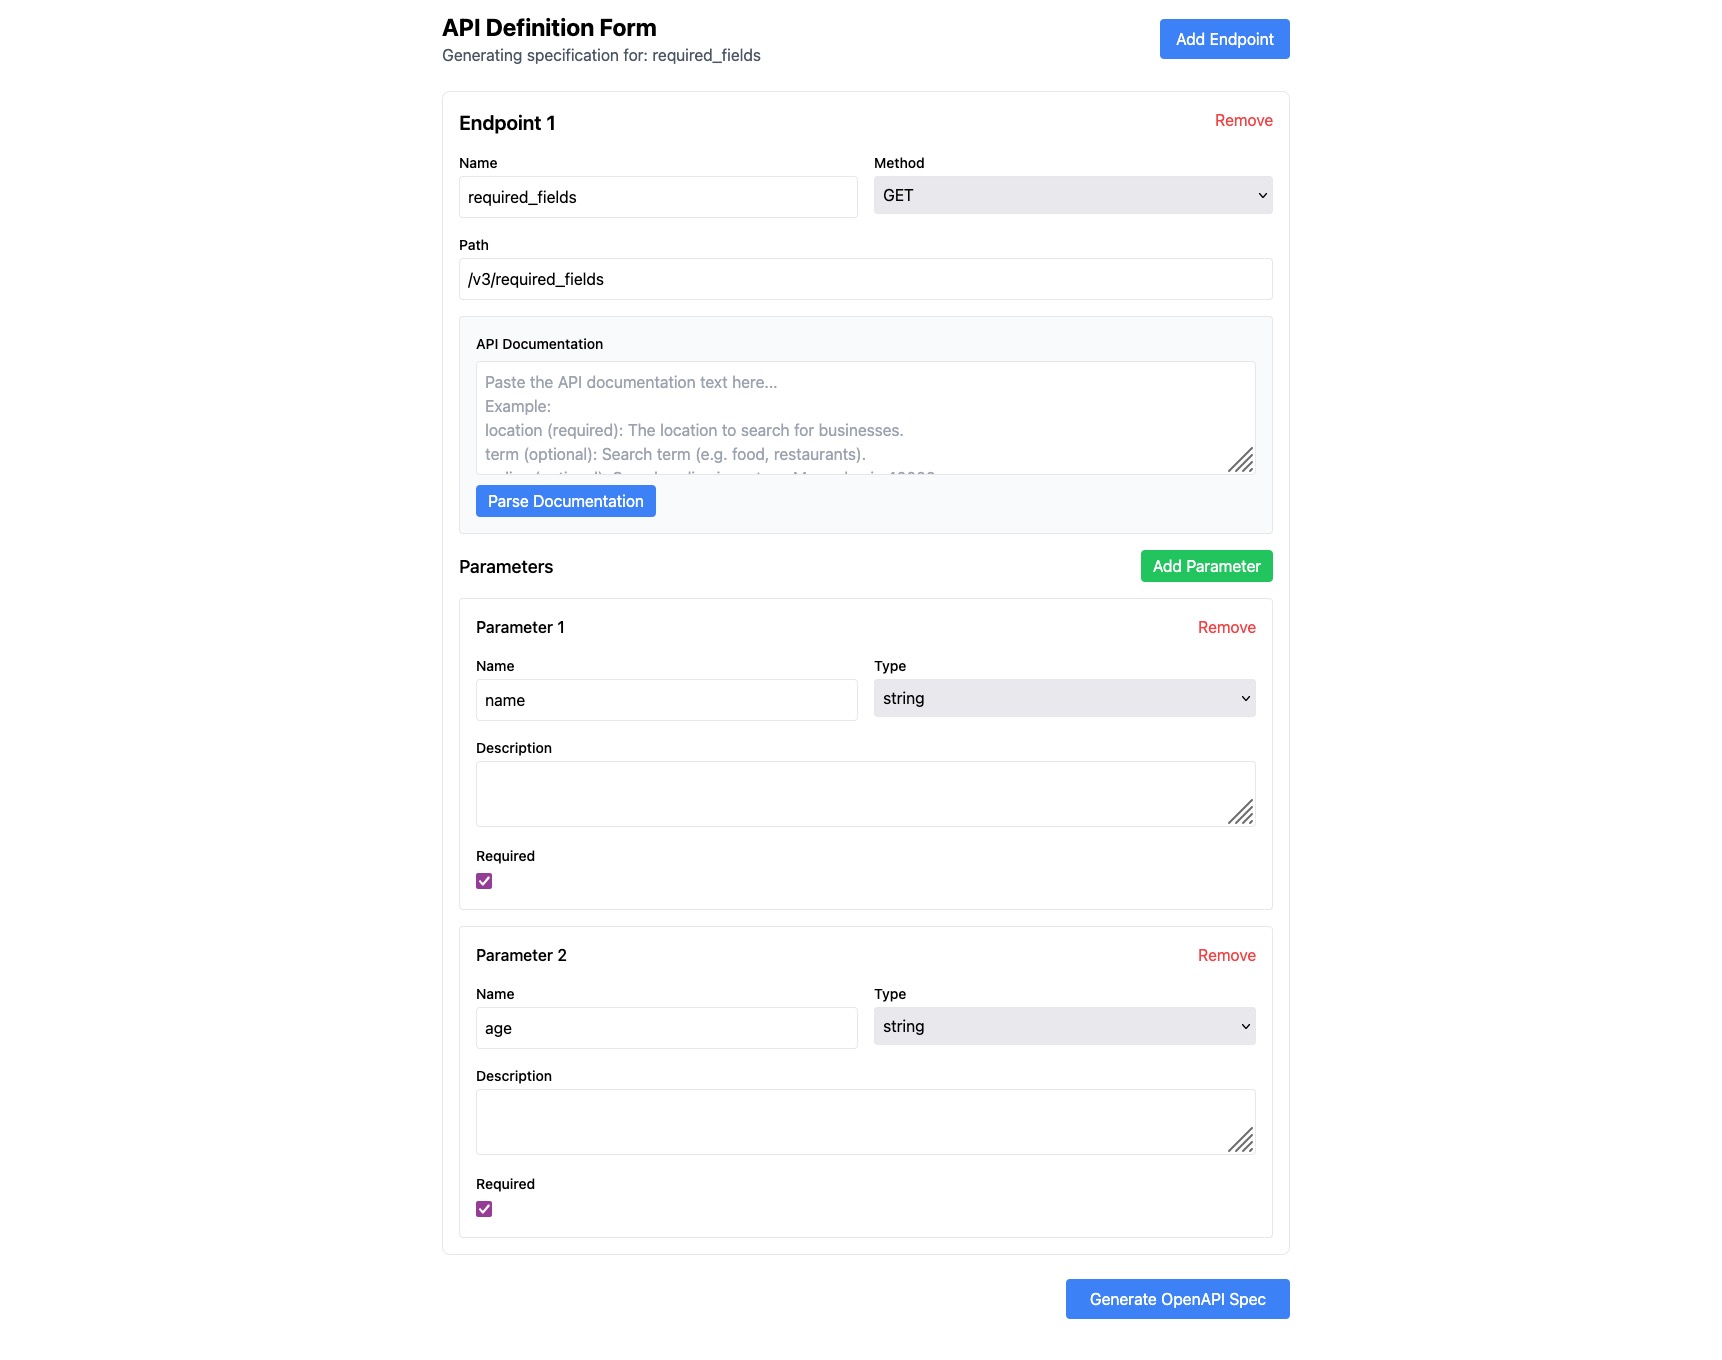Screen dimensions: 1722x1360
Task: Click the Add Endpoint button
Action: tap(1224, 39)
